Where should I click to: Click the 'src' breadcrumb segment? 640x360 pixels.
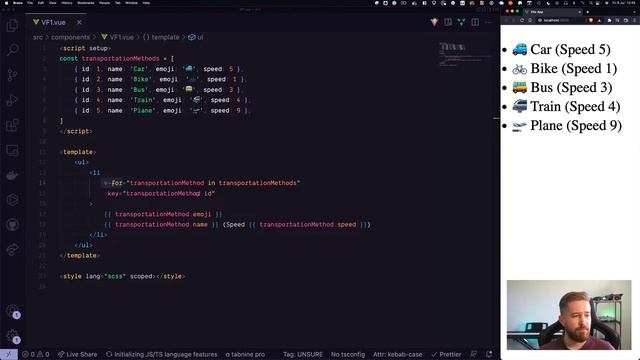(38, 37)
